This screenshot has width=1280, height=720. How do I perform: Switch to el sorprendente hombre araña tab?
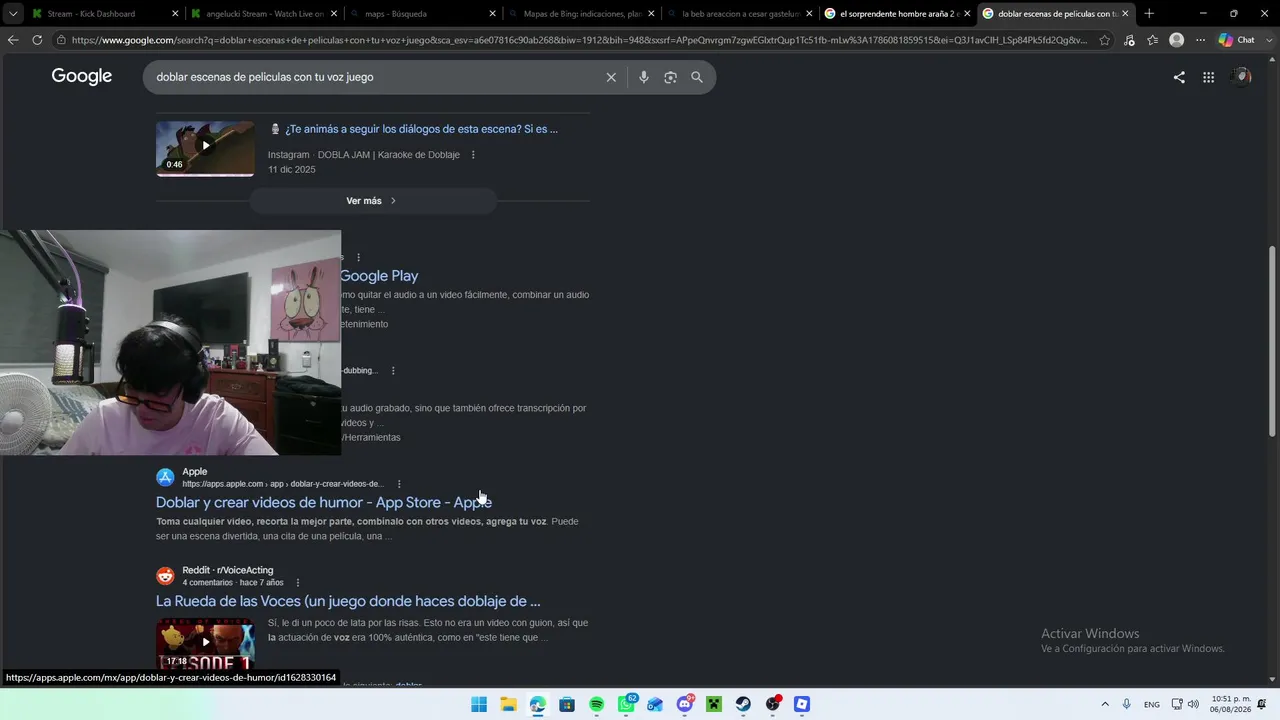point(898,13)
